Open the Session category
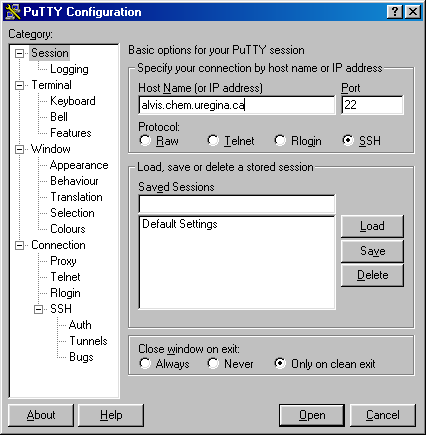 click(50, 53)
